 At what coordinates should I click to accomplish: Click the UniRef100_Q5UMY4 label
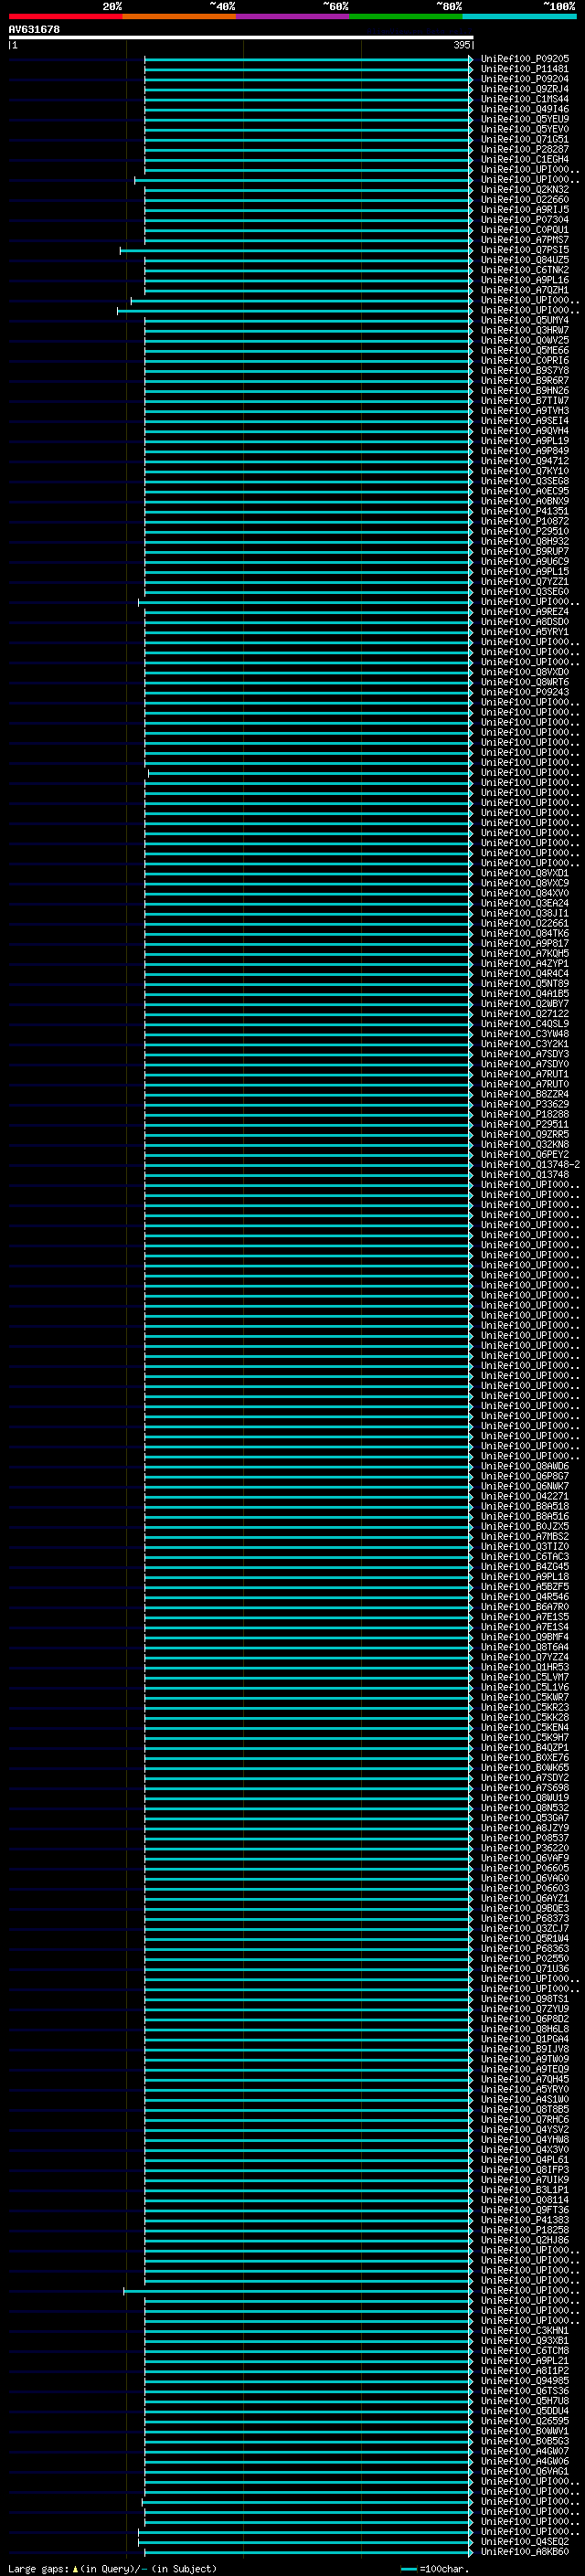(x=524, y=321)
